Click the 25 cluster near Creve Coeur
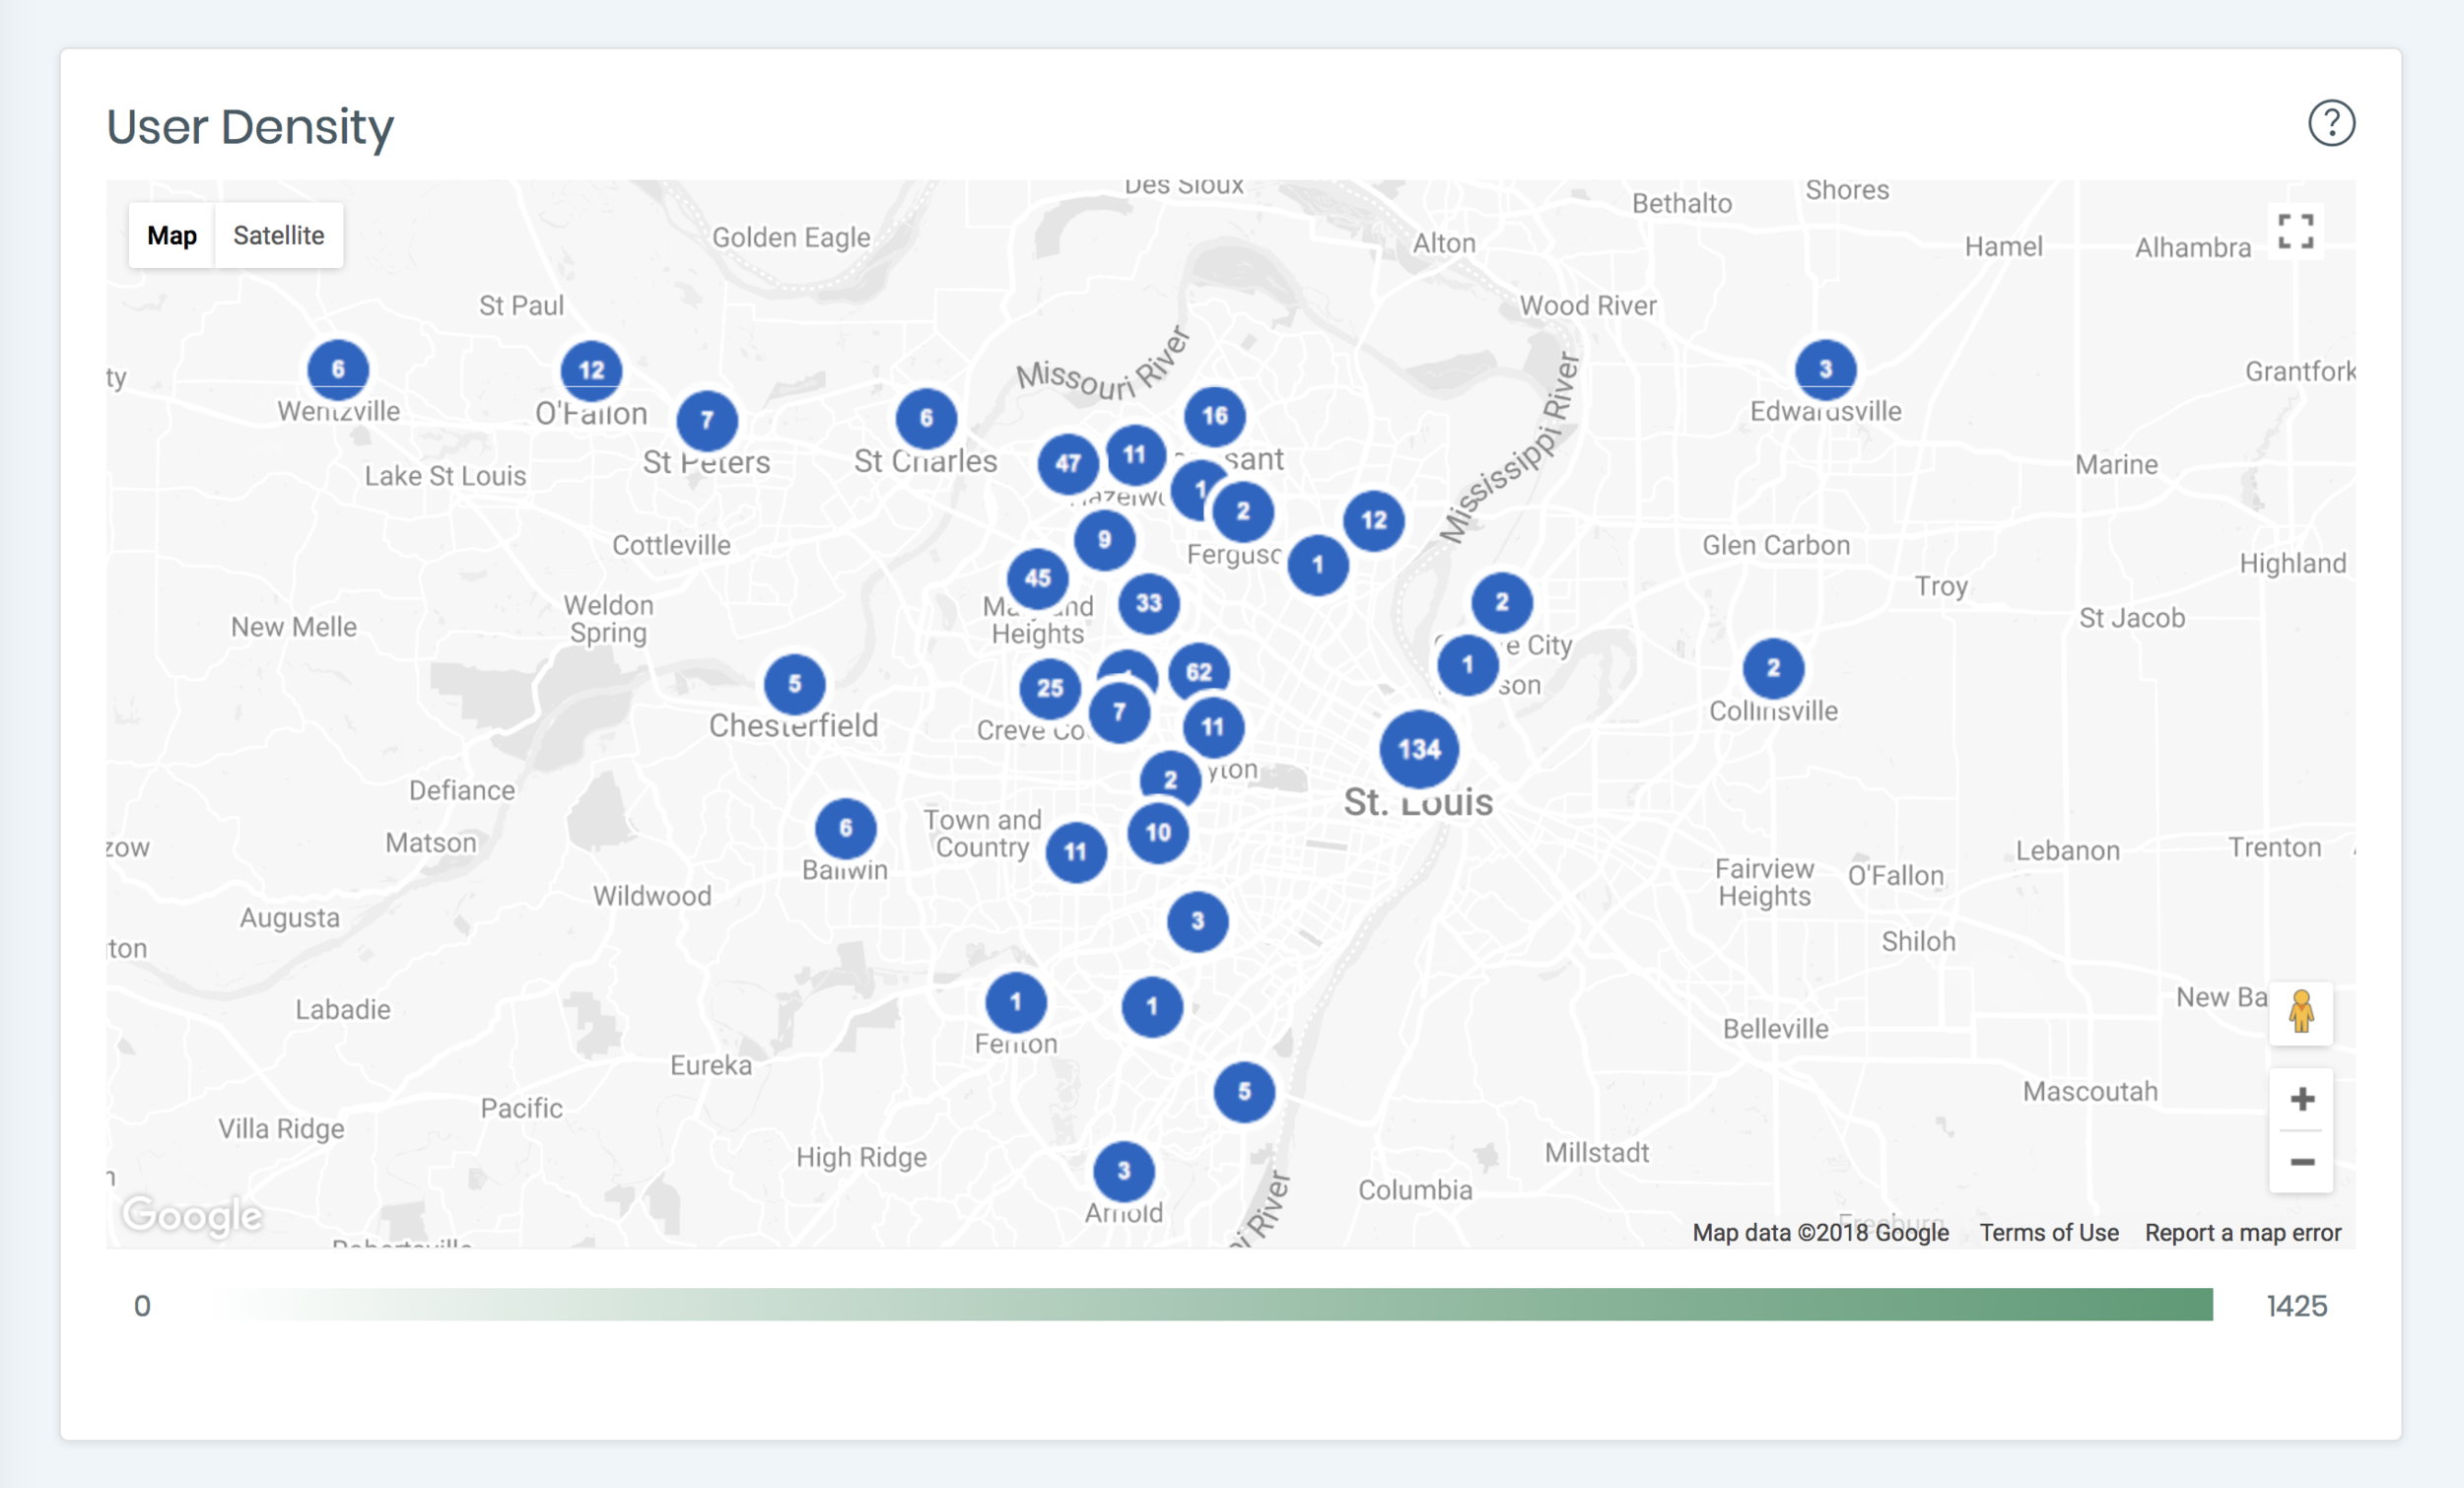The width and height of the screenshot is (2464, 1488). click(x=1049, y=688)
